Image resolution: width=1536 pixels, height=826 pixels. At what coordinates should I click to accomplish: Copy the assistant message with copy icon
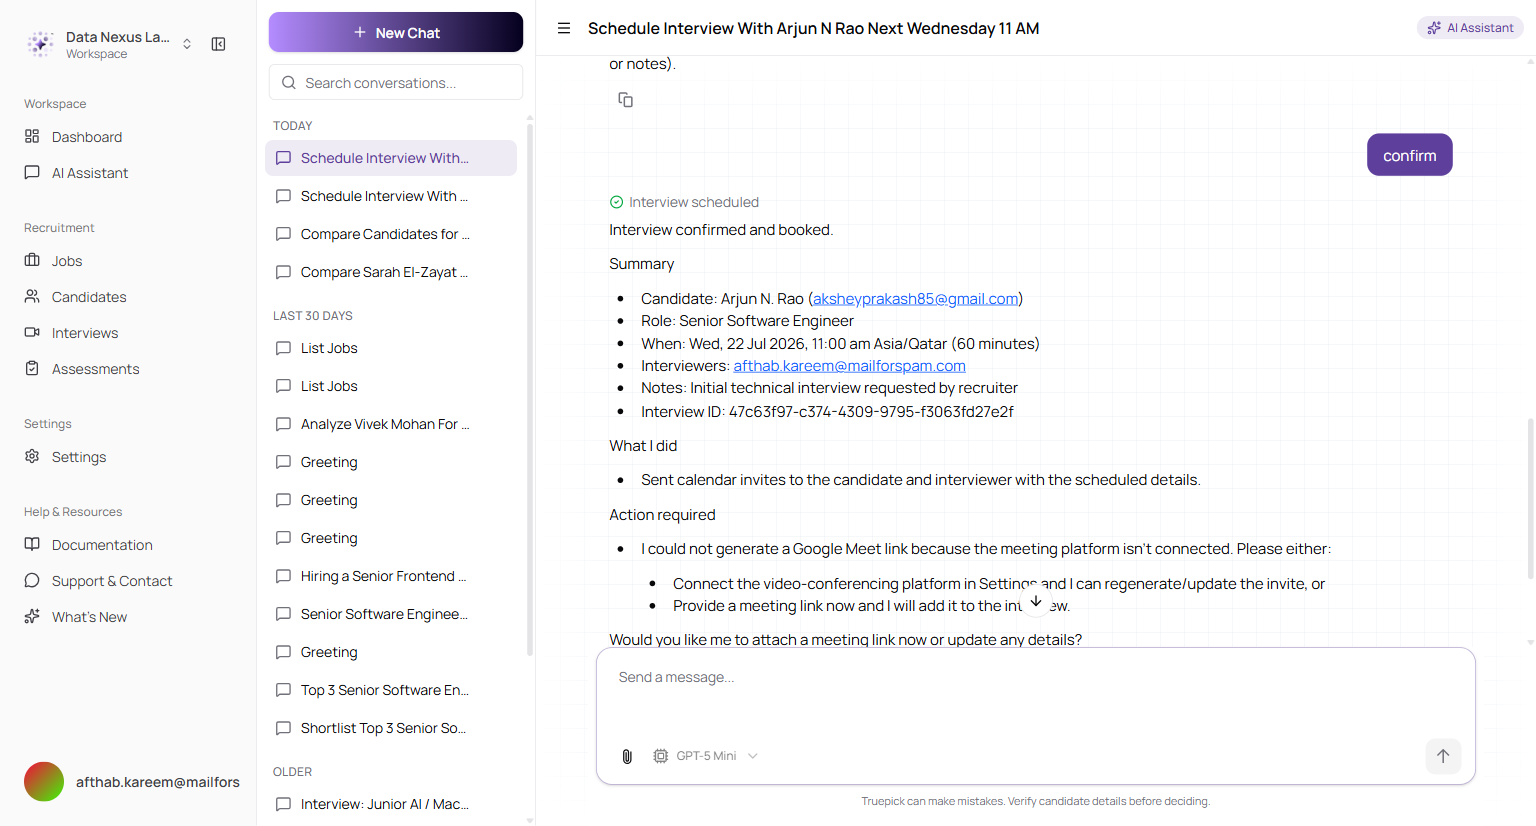tap(625, 100)
